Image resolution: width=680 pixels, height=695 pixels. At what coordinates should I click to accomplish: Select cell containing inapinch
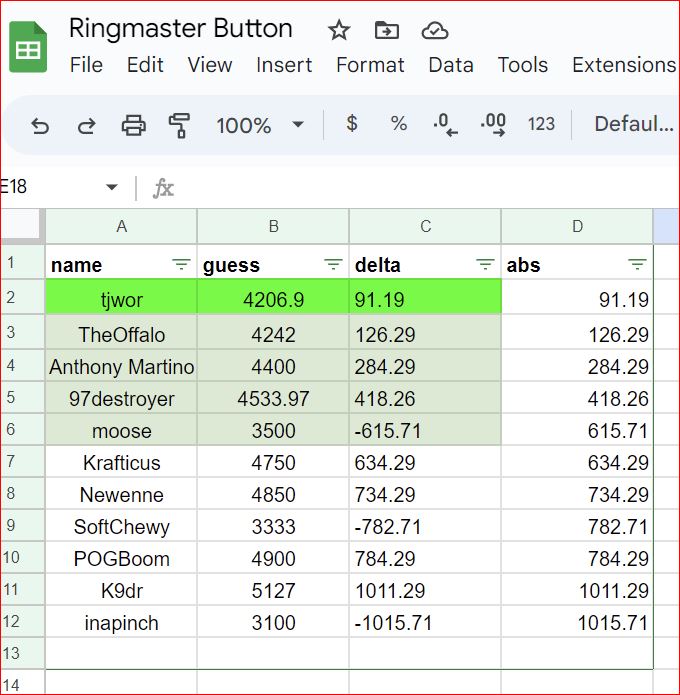point(121,621)
